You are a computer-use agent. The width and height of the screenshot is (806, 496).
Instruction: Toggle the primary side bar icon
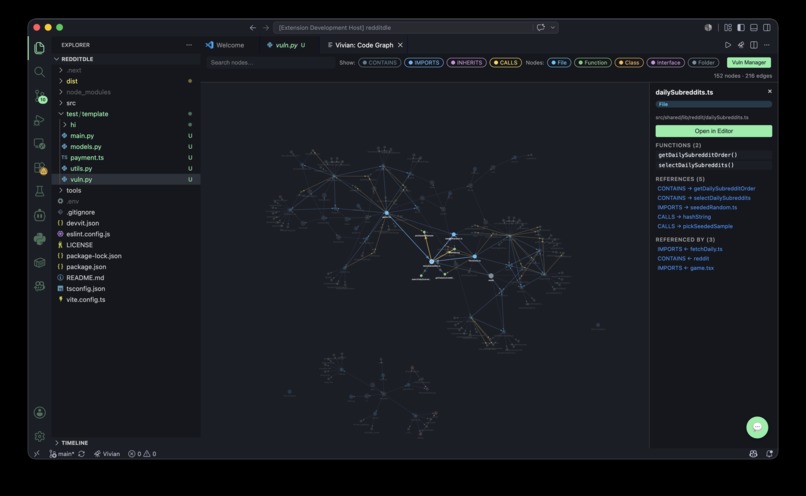pos(741,28)
